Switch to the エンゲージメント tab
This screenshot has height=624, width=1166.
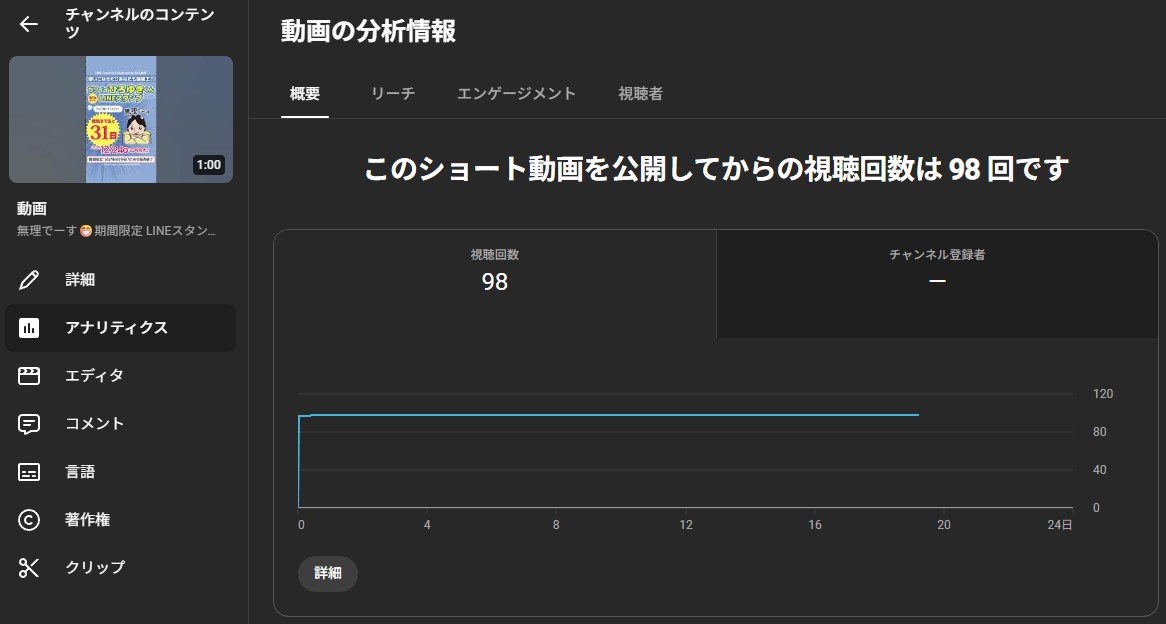coord(516,94)
